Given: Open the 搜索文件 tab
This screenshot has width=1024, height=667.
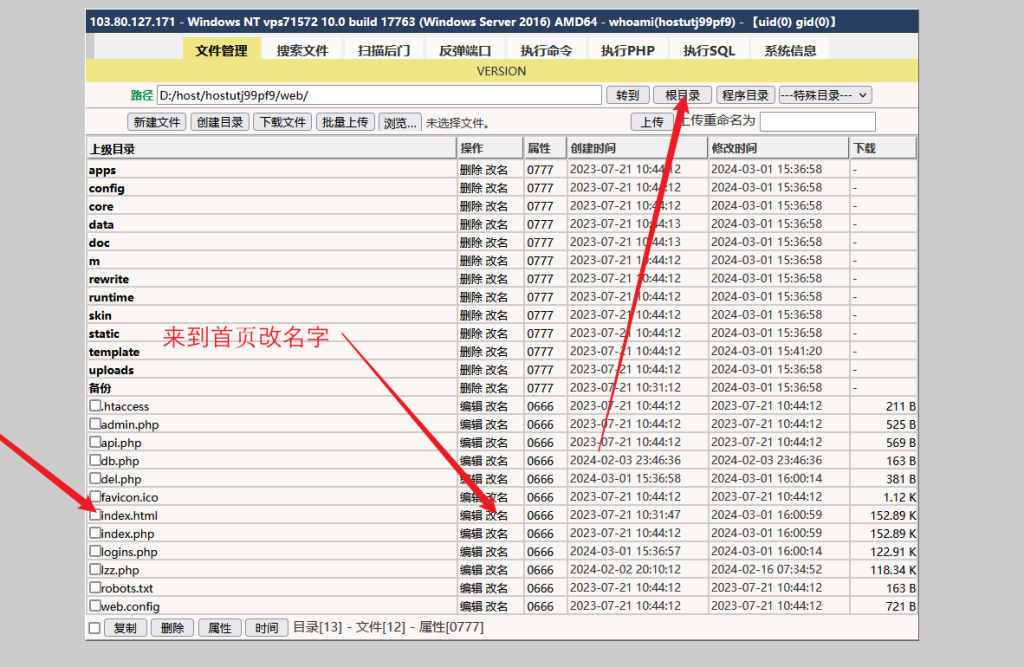Looking at the screenshot, I should click(x=302, y=50).
